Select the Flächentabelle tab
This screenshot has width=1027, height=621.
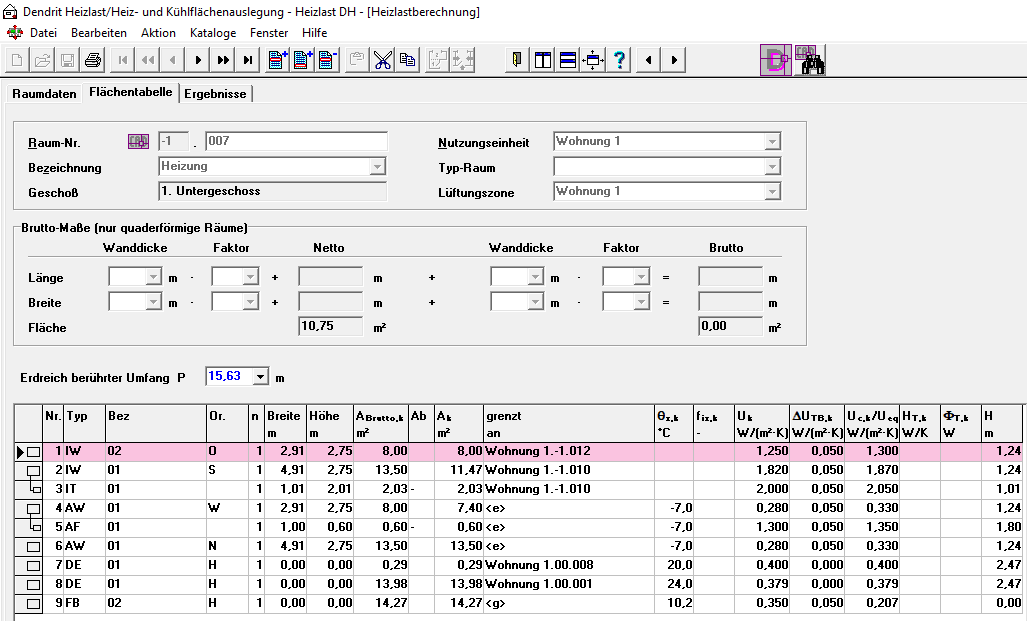131,92
